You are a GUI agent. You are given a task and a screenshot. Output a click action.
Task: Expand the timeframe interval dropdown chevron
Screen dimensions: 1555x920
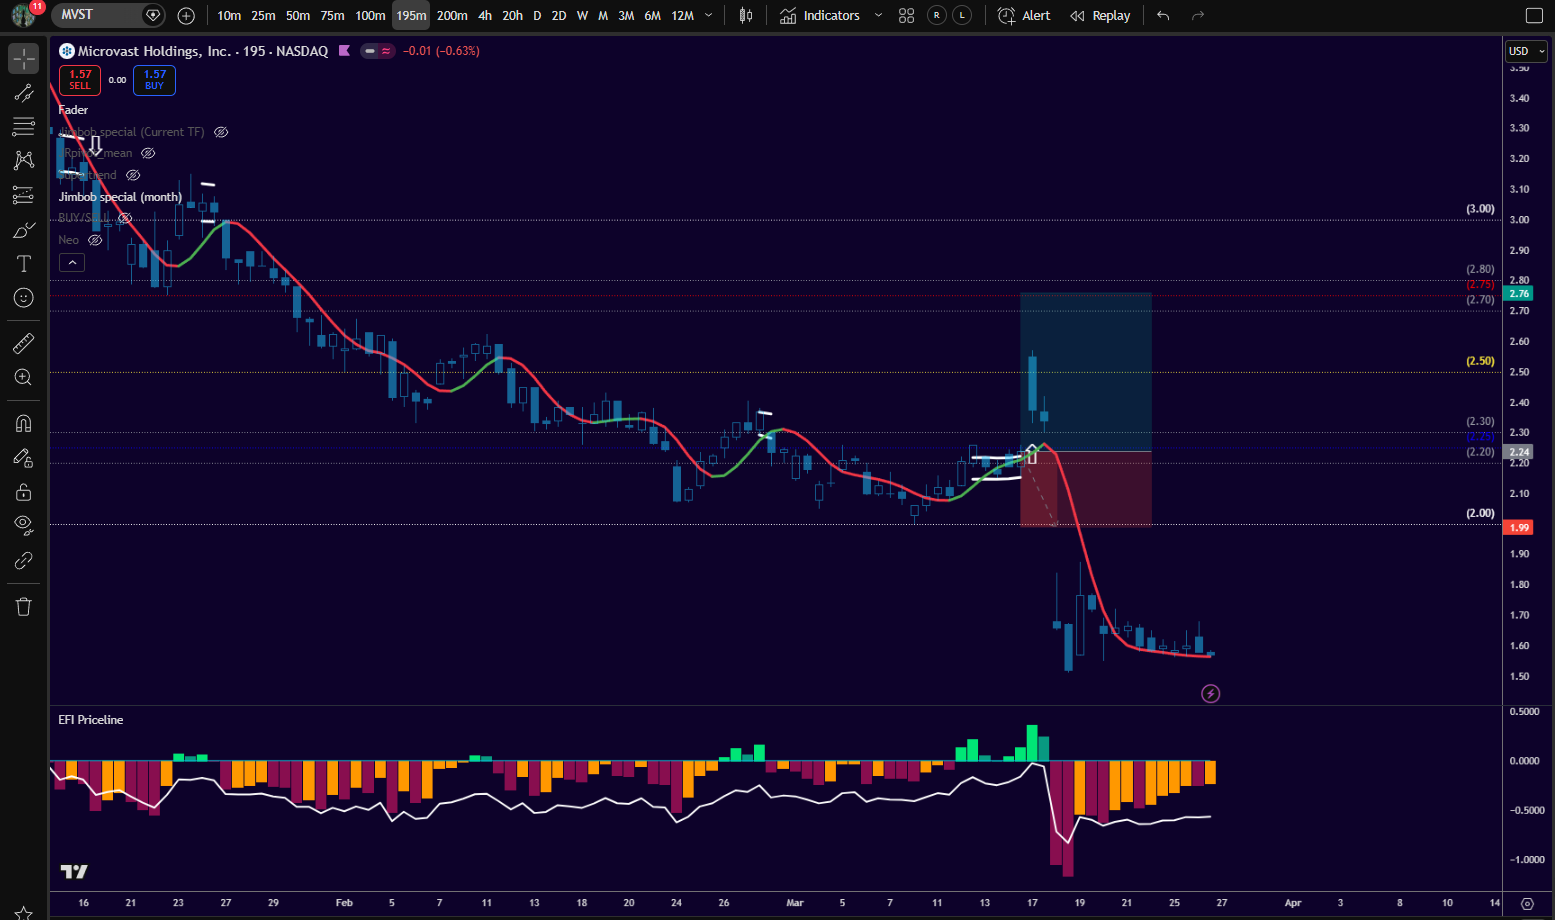(709, 15)
